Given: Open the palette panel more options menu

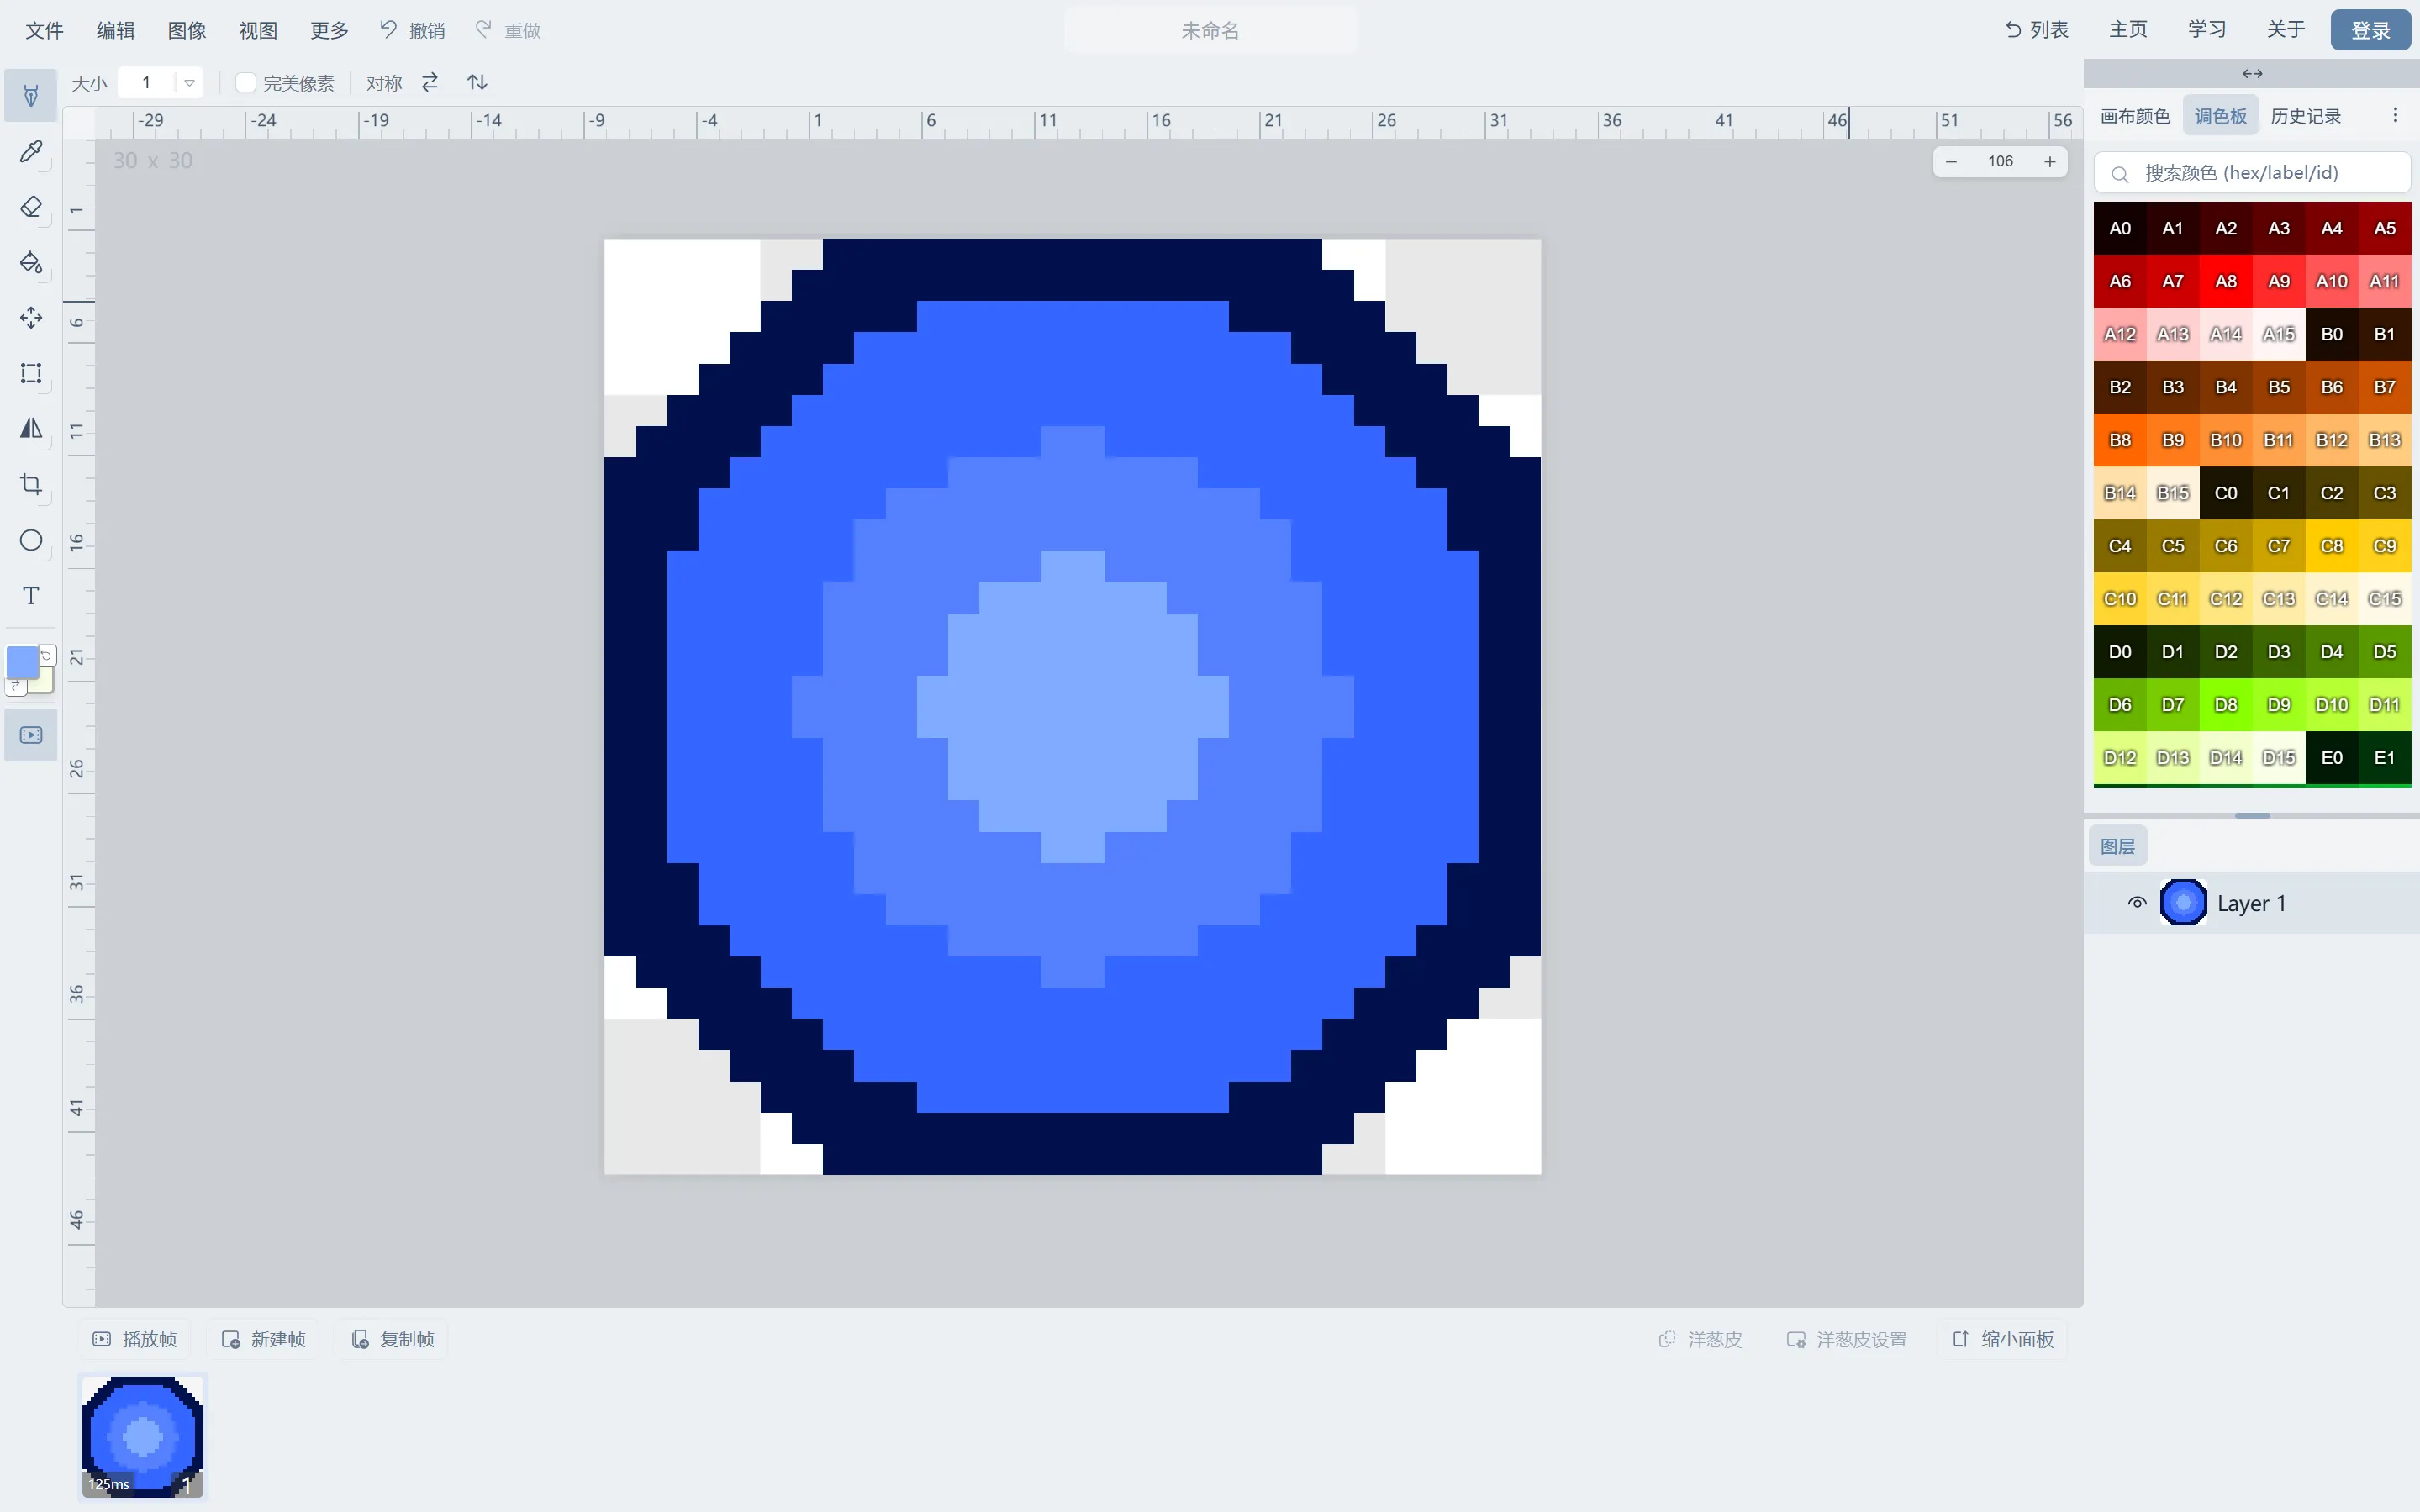Looking at the screenshot, I should pyautogui.click(x=2395, y=116).
